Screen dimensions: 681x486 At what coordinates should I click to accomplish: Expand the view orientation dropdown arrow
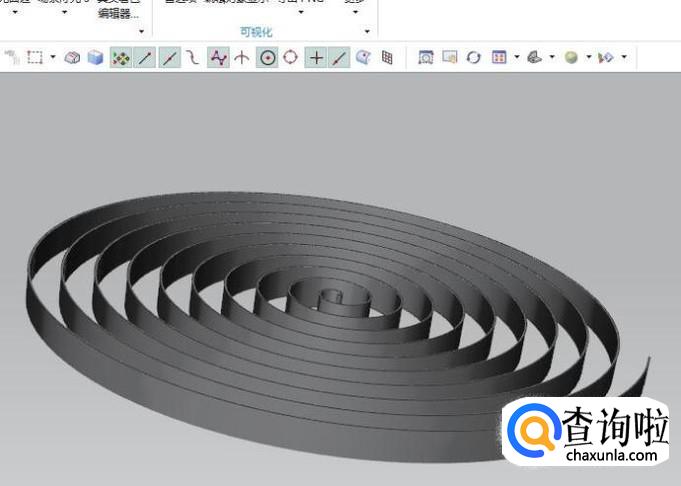coord(552,58)
